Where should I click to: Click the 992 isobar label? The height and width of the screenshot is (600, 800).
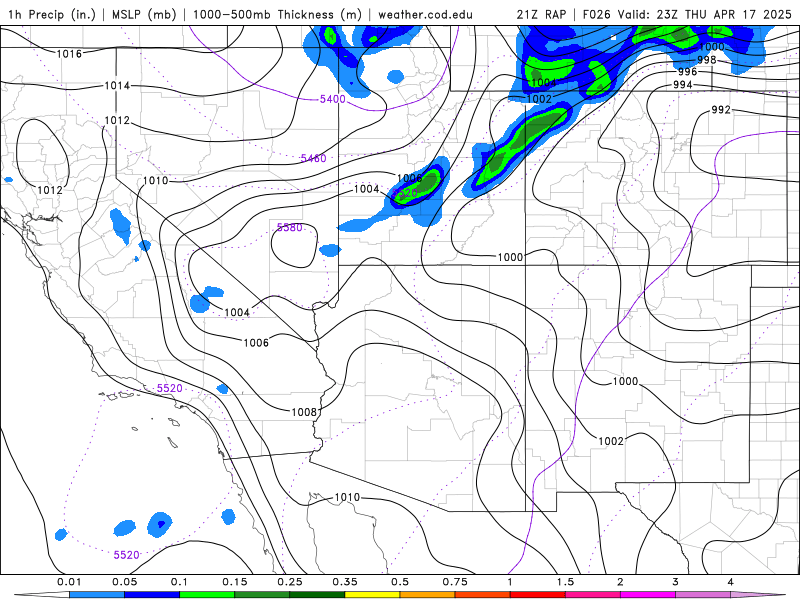pos(721,110)
